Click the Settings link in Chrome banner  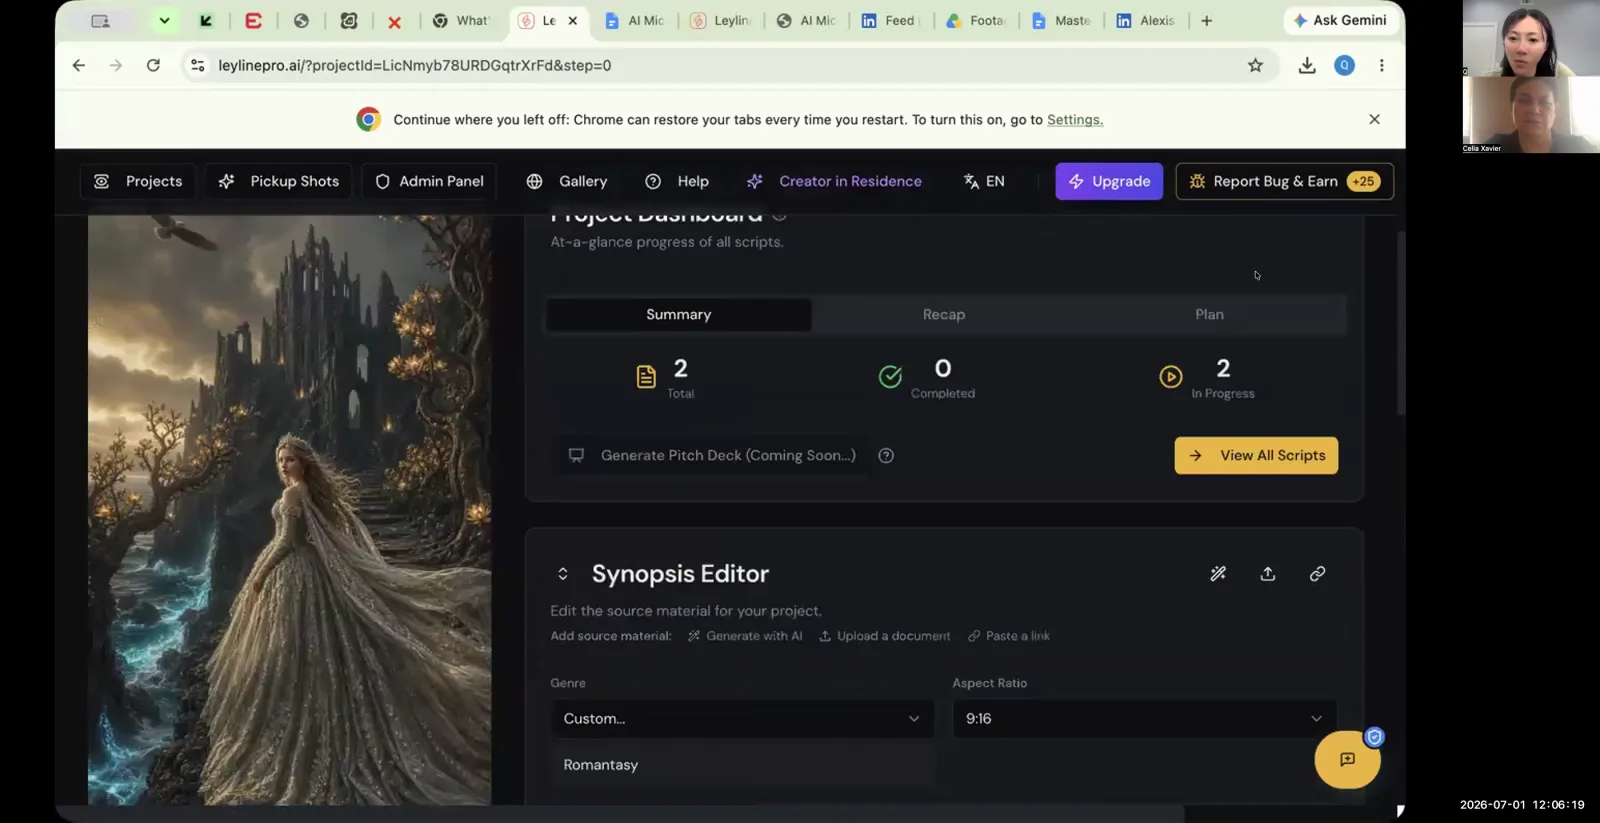pyautogui.click(x=1075, y=119)
